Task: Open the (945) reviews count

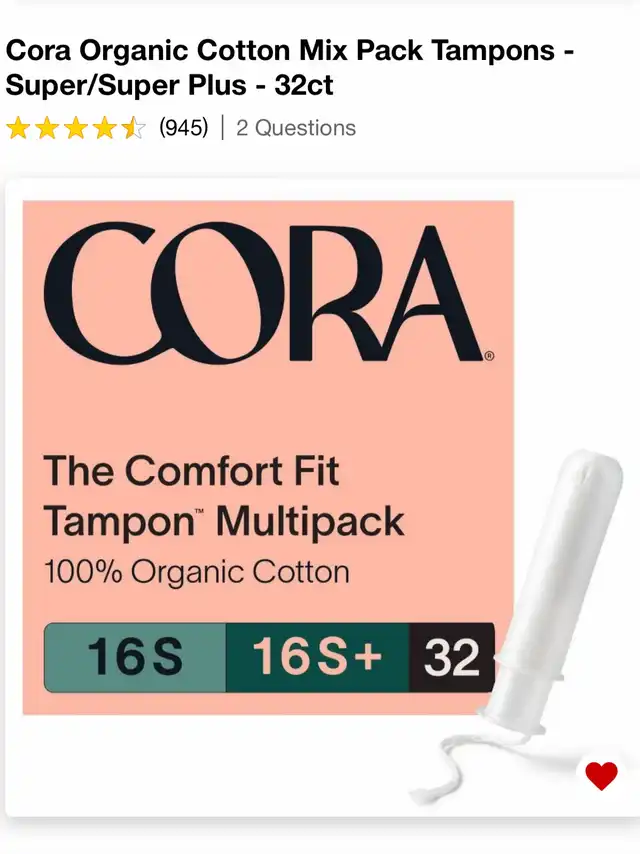Action: click(184, 128)
